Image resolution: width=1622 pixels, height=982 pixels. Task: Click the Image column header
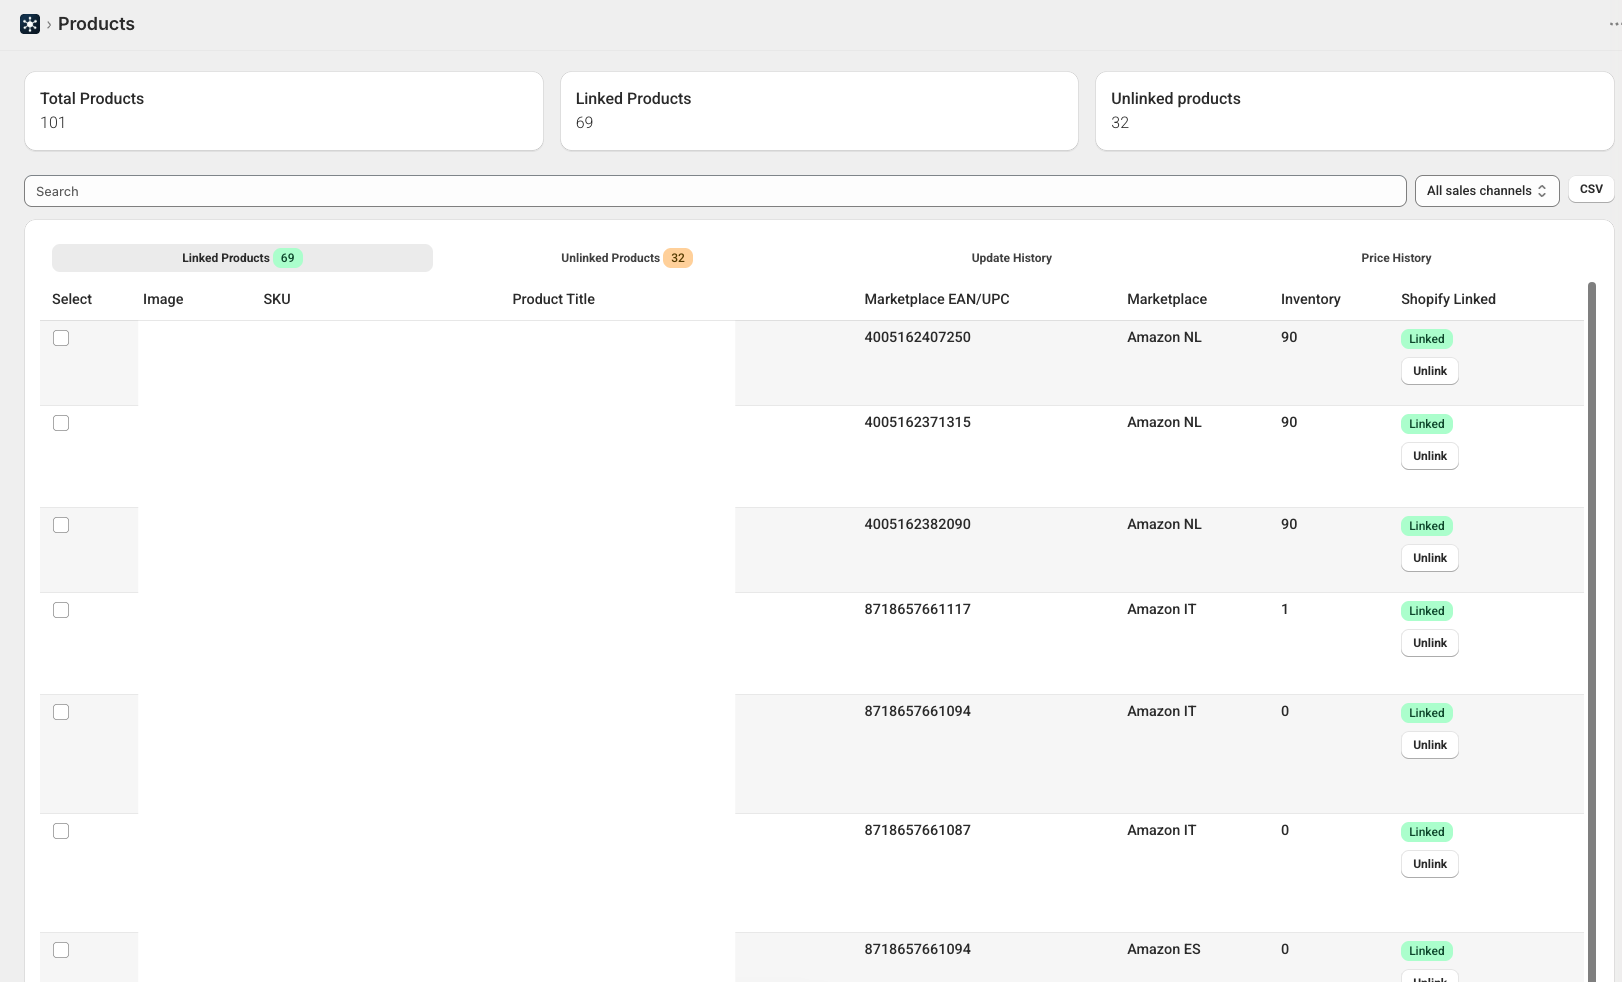[163, 299]
